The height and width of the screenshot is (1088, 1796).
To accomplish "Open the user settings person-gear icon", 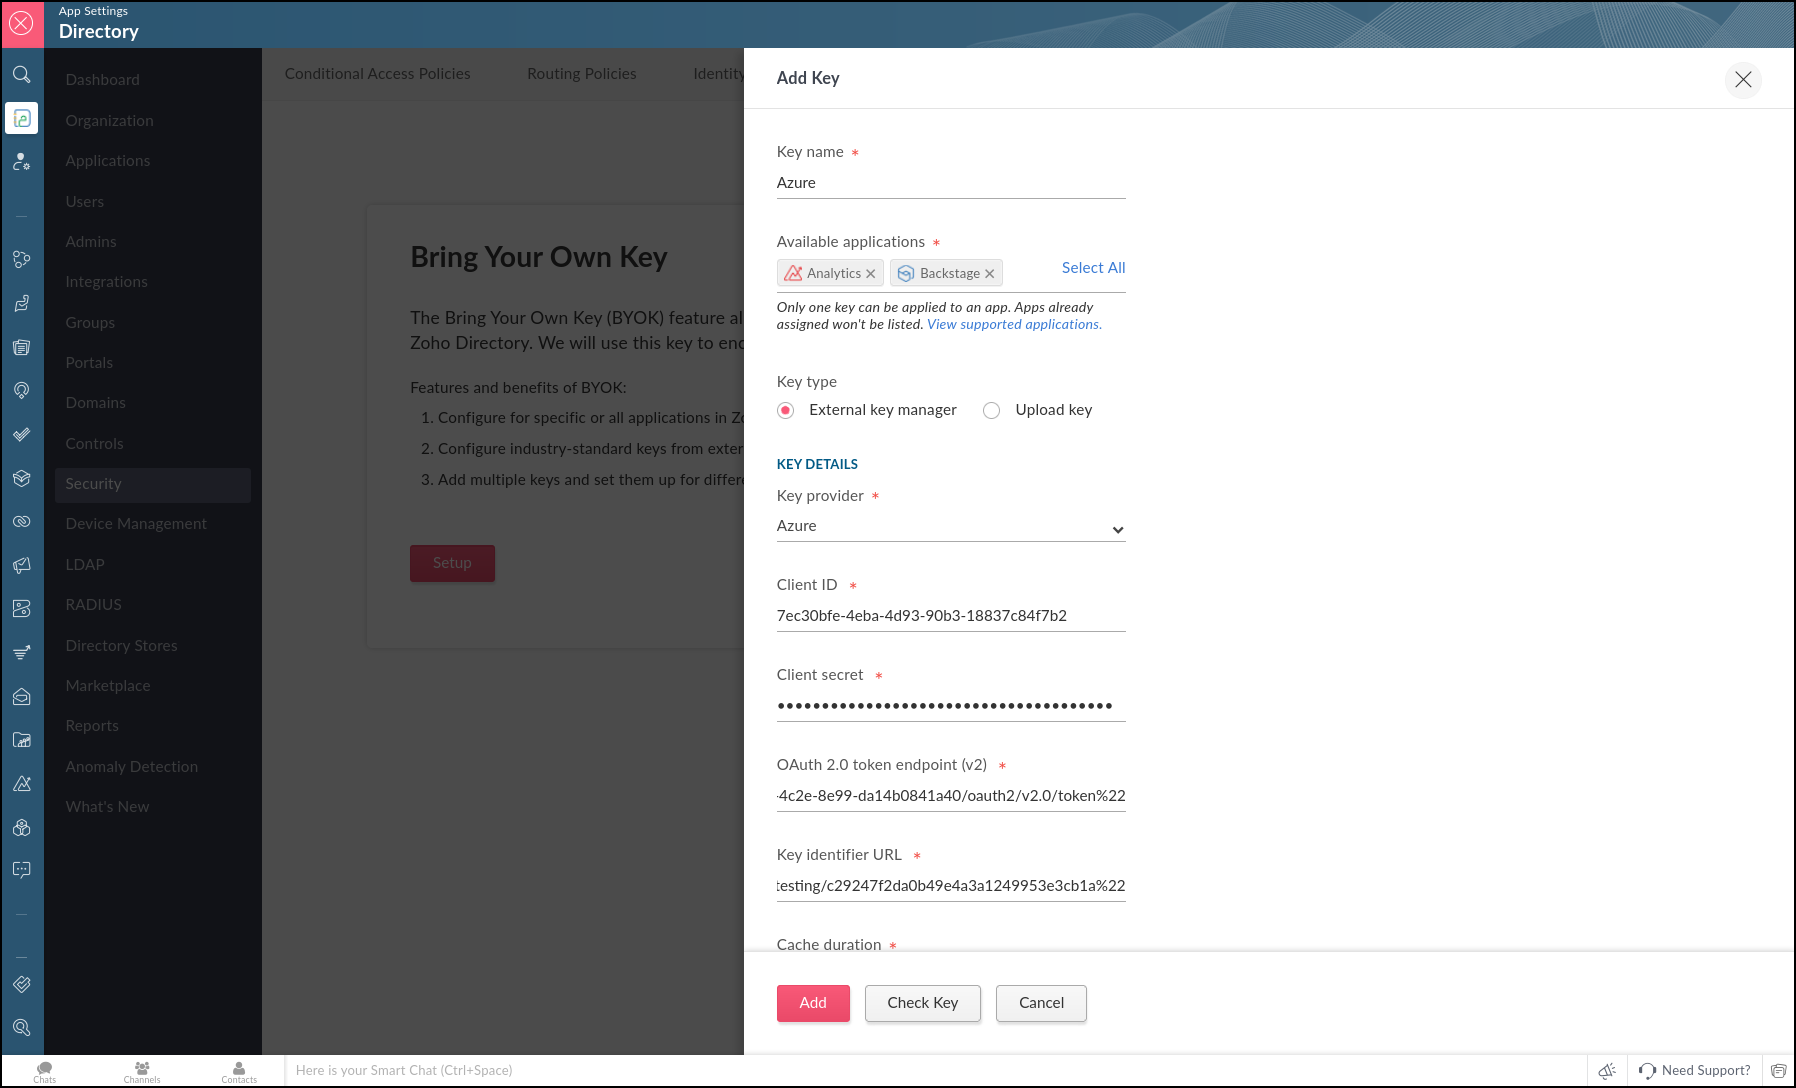I will (22, 161).
